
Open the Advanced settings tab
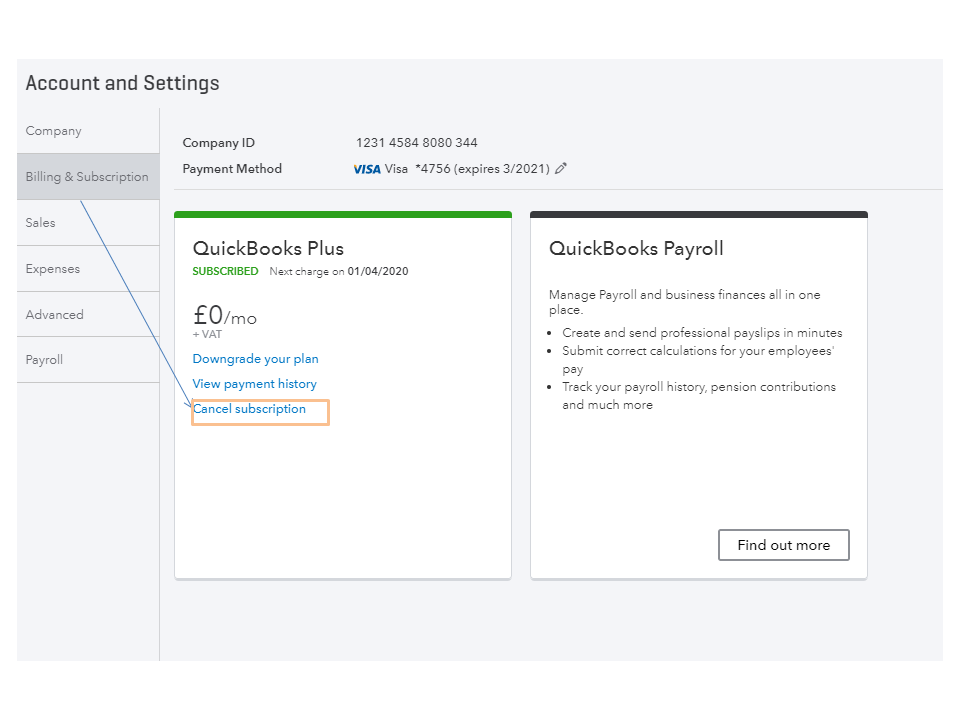pyautogui.click(x=55, y=315)
